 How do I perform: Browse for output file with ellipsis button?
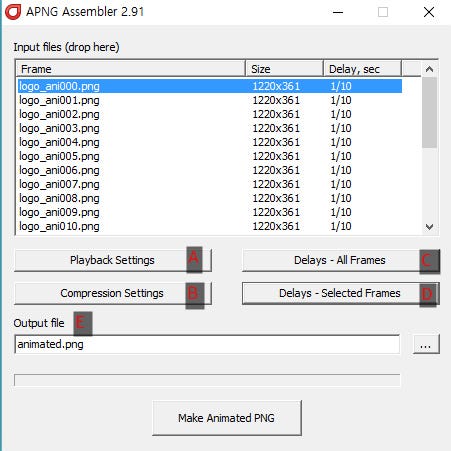coord(426,344)
